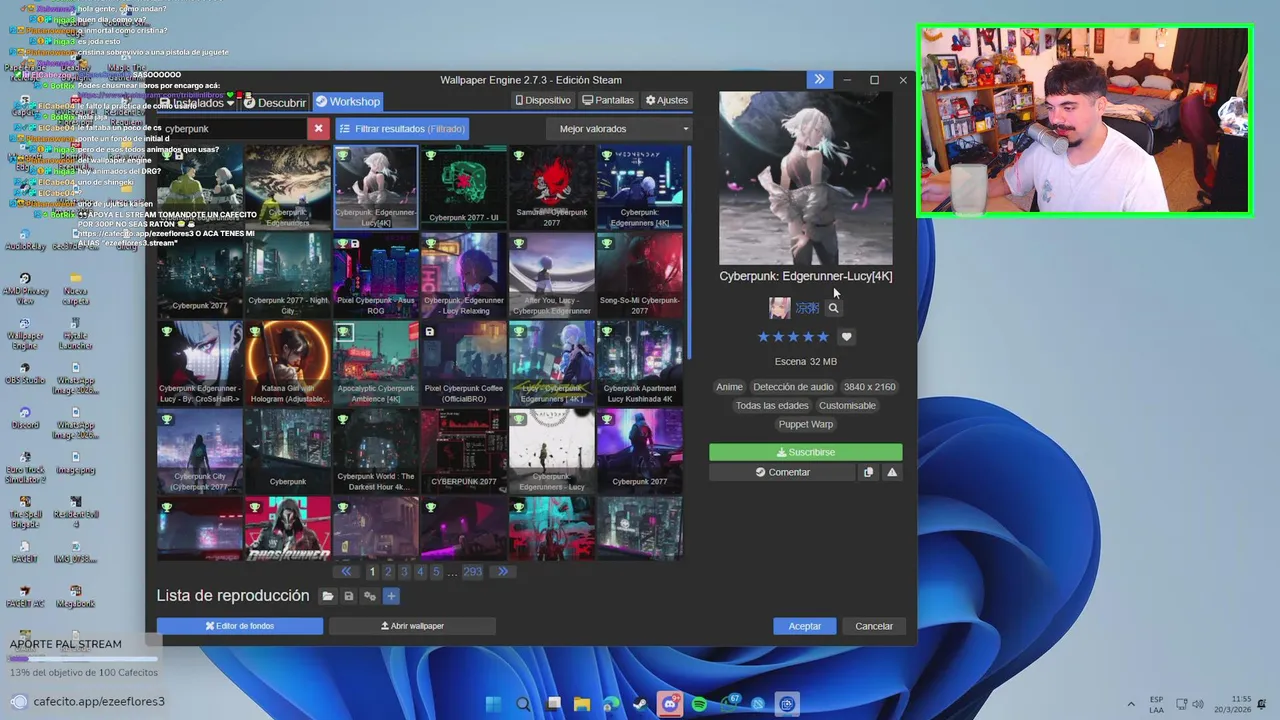Expand the Mejor valorados sort dropdown
1280x720 pixels.
[x=620, y=129]
